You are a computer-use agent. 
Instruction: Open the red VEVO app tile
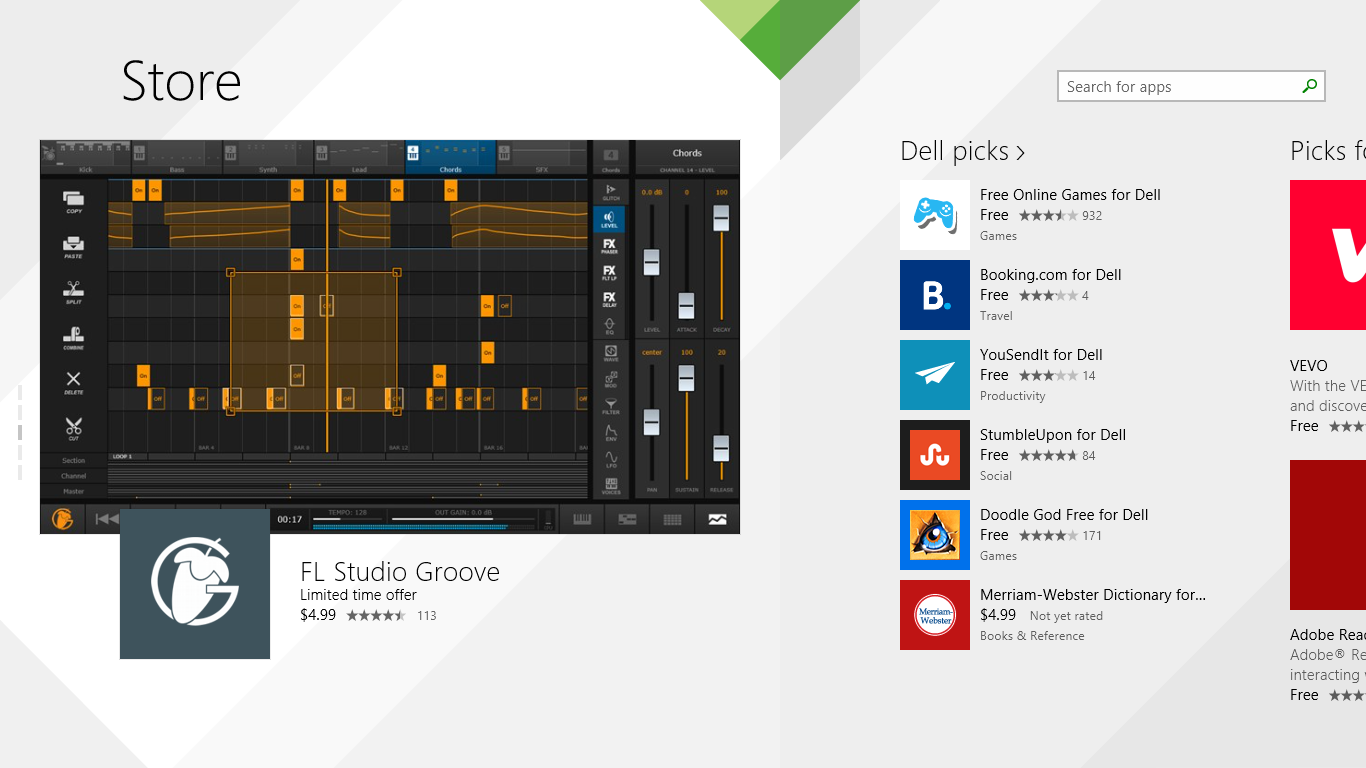pyautogui.click(x=1328, y=255)
